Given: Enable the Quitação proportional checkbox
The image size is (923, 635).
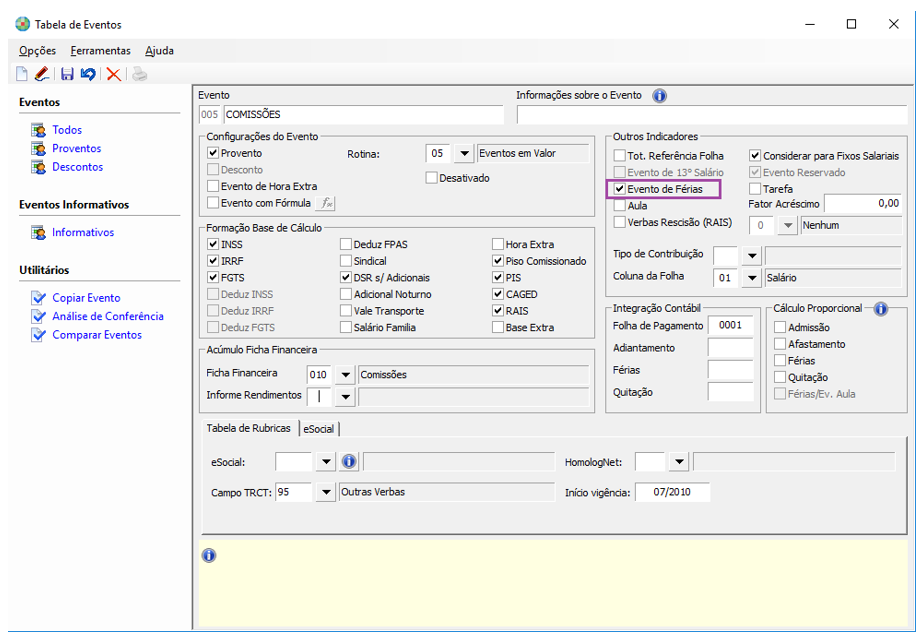Looking at the screenshot, I should coord(780,377).
